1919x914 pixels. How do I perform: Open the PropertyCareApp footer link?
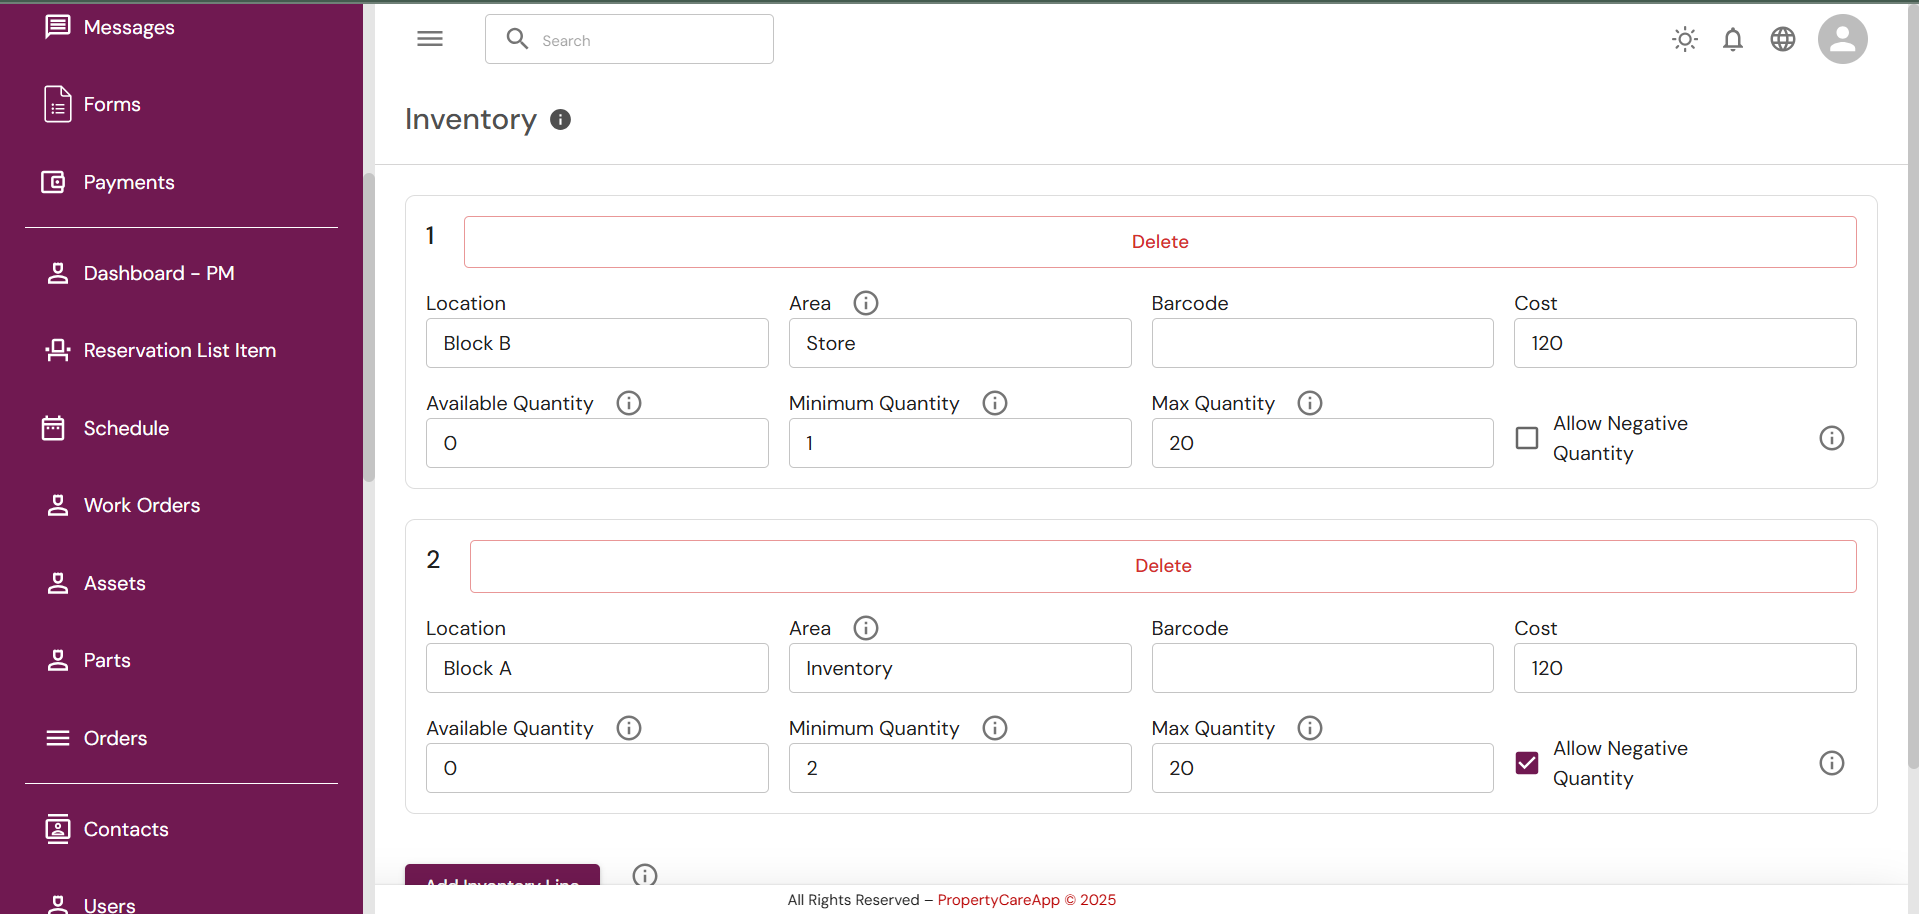997,900
